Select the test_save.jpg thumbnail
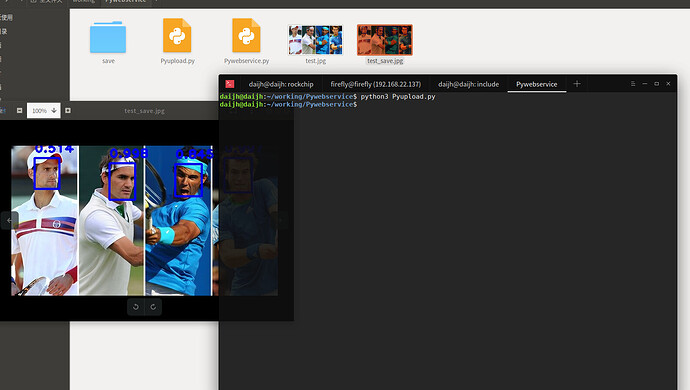The width and height of the screenshot is (690, 390). click(x=385, y=40)
